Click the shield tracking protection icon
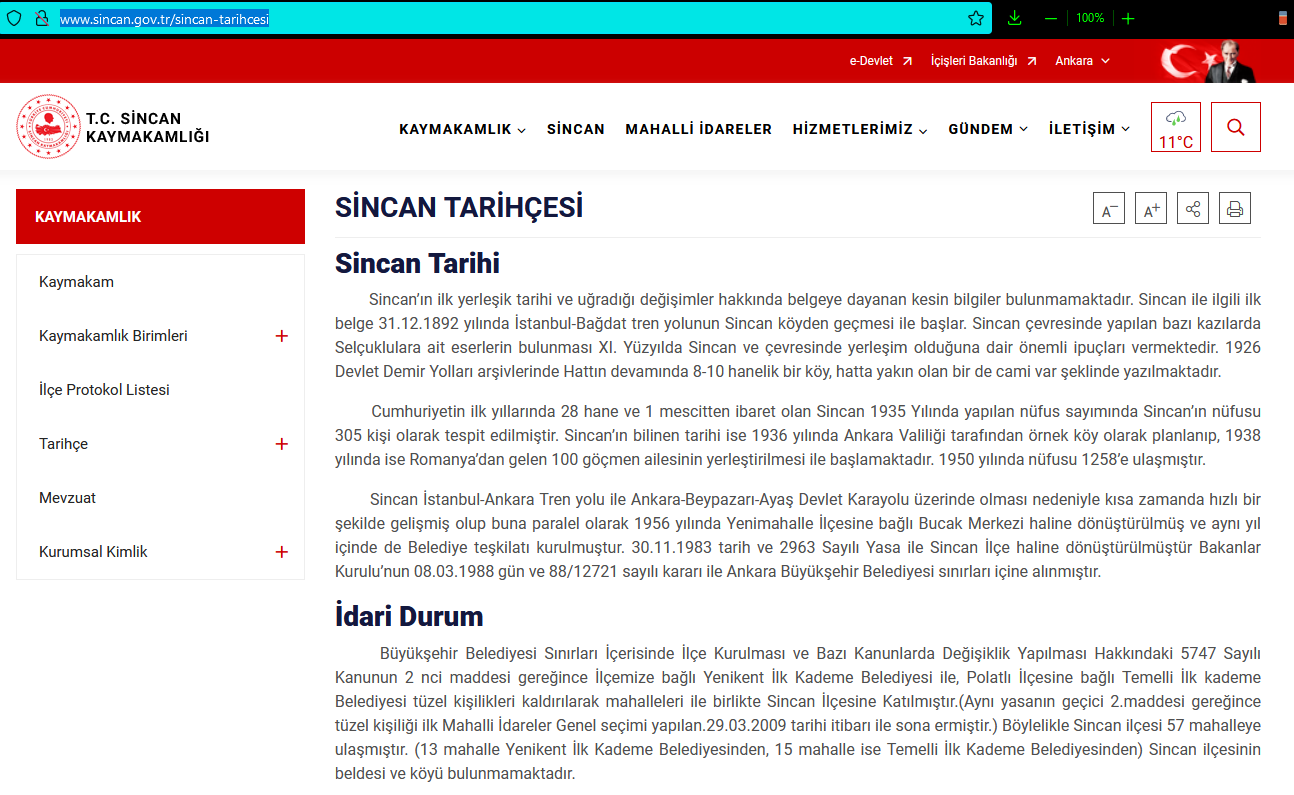Screen dimensions: 1294x795 click(x=14, y=18)
